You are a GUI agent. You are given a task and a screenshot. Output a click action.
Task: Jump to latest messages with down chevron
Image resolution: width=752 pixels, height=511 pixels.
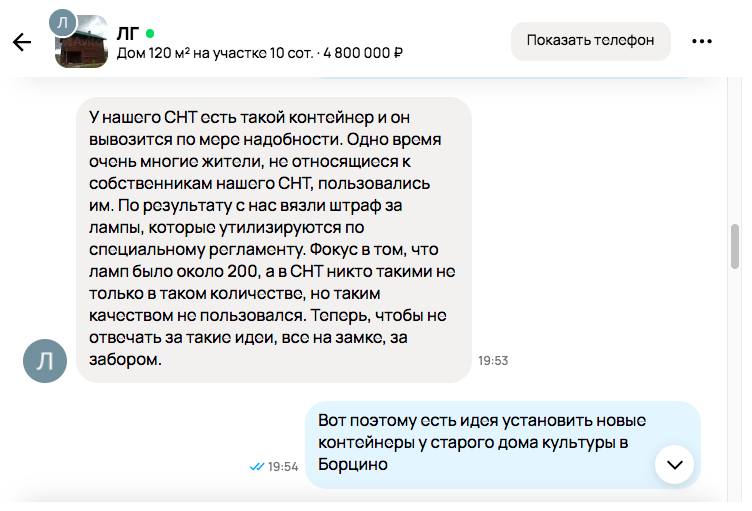click(674, 464)
